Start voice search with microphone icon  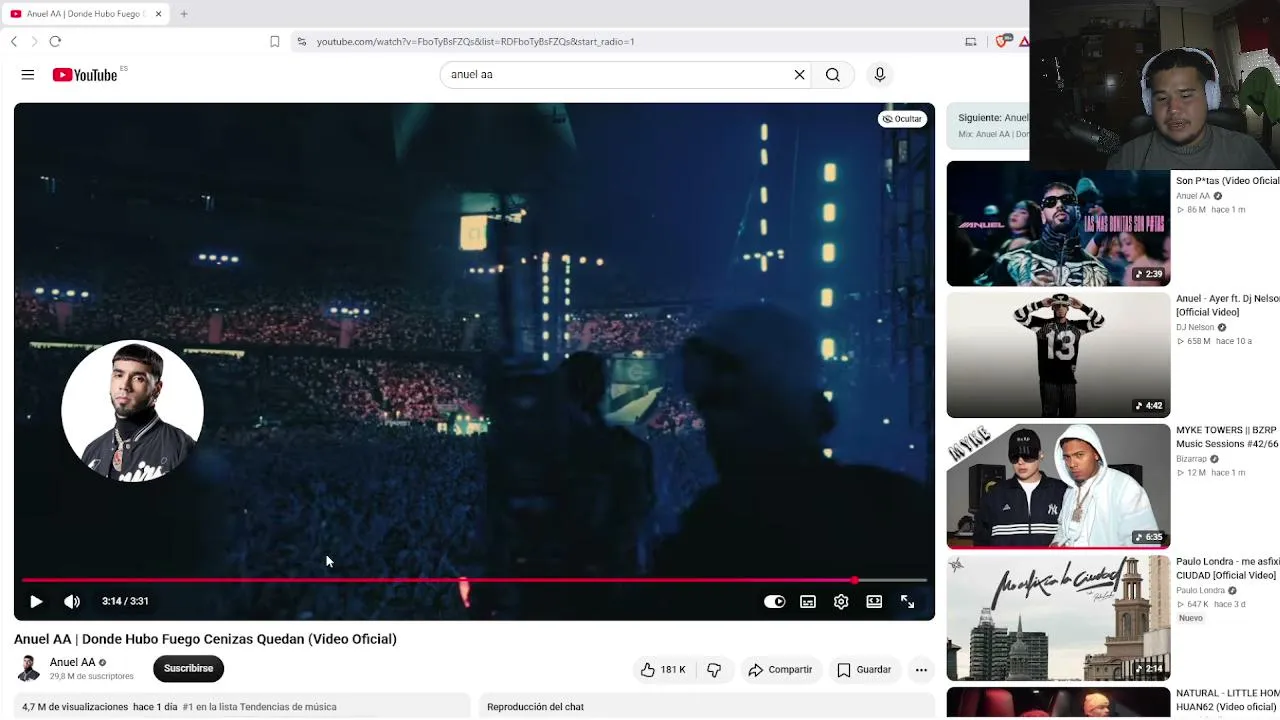880,75
